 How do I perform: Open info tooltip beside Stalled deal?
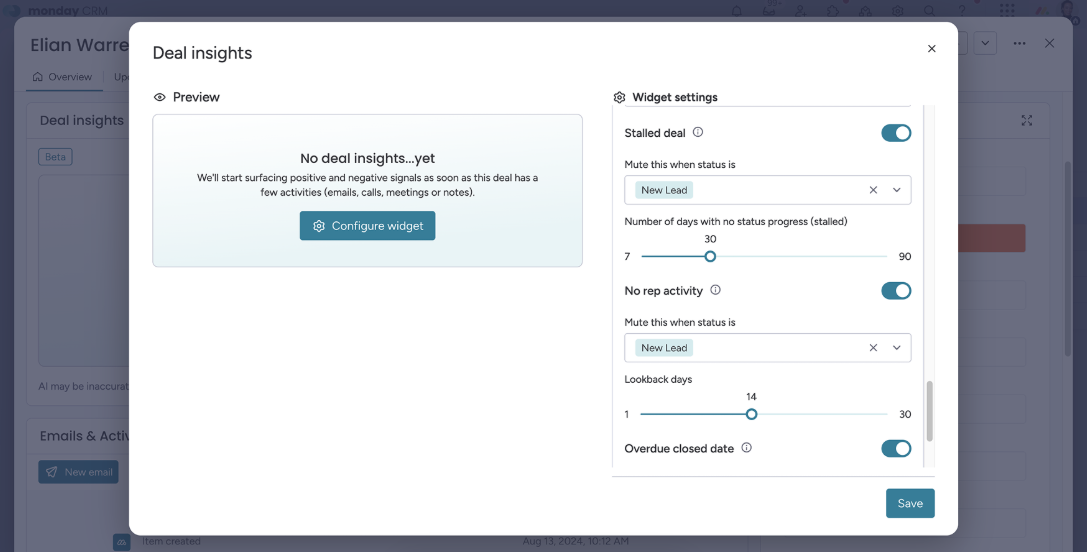pyautogui.click(x=698, y=132)
